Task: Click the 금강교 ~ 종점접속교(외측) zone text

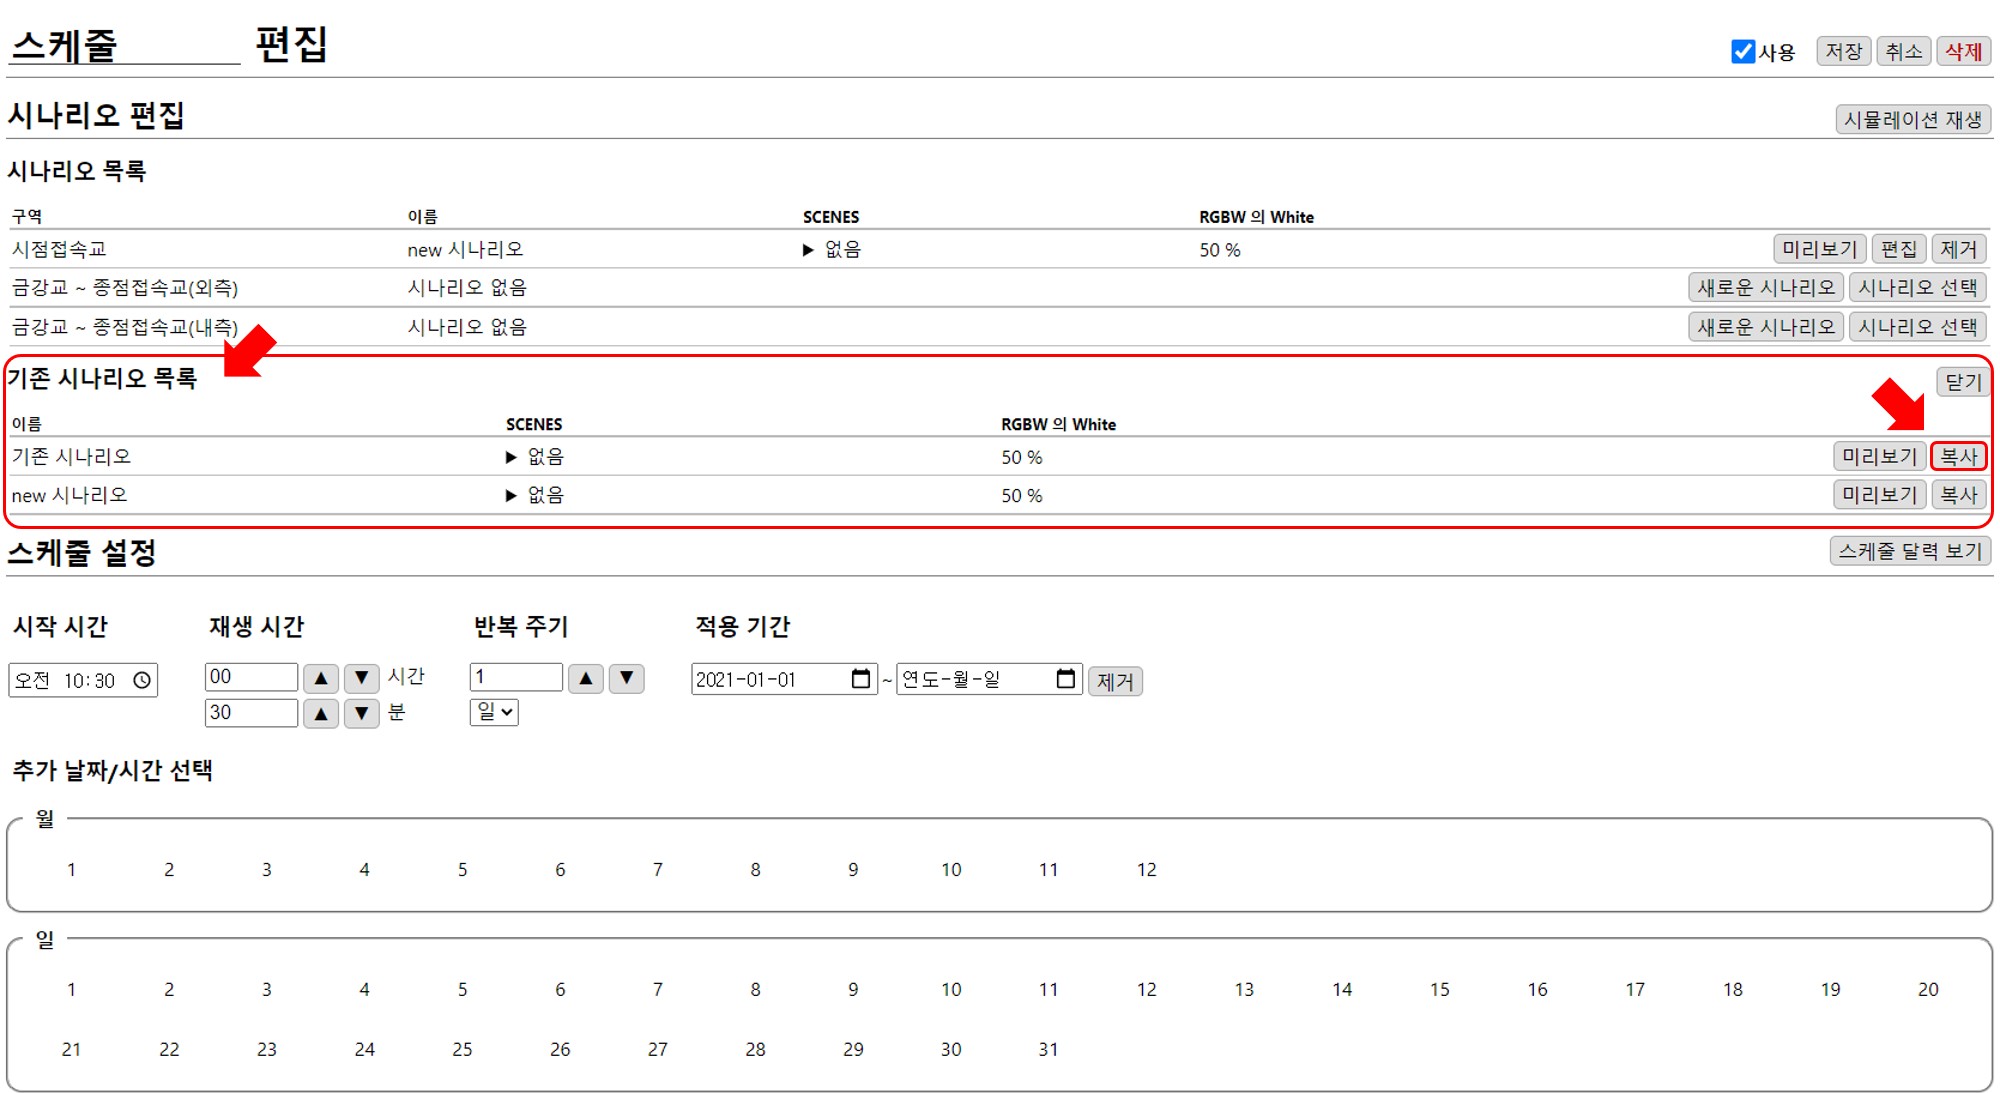Action: pos(125,288)
